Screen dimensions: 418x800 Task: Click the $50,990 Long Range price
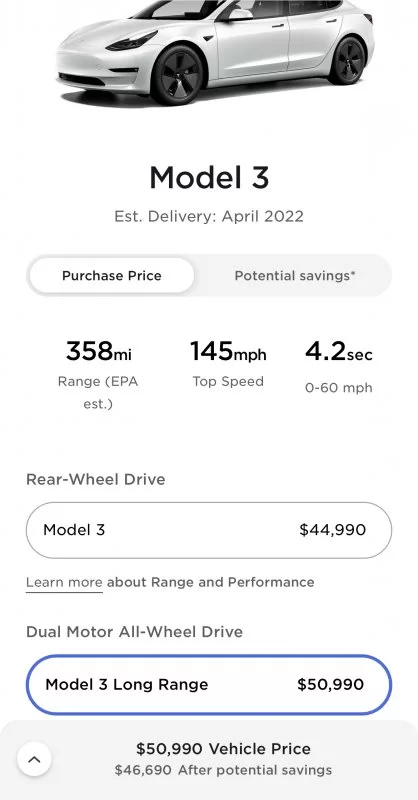[331, 685]
